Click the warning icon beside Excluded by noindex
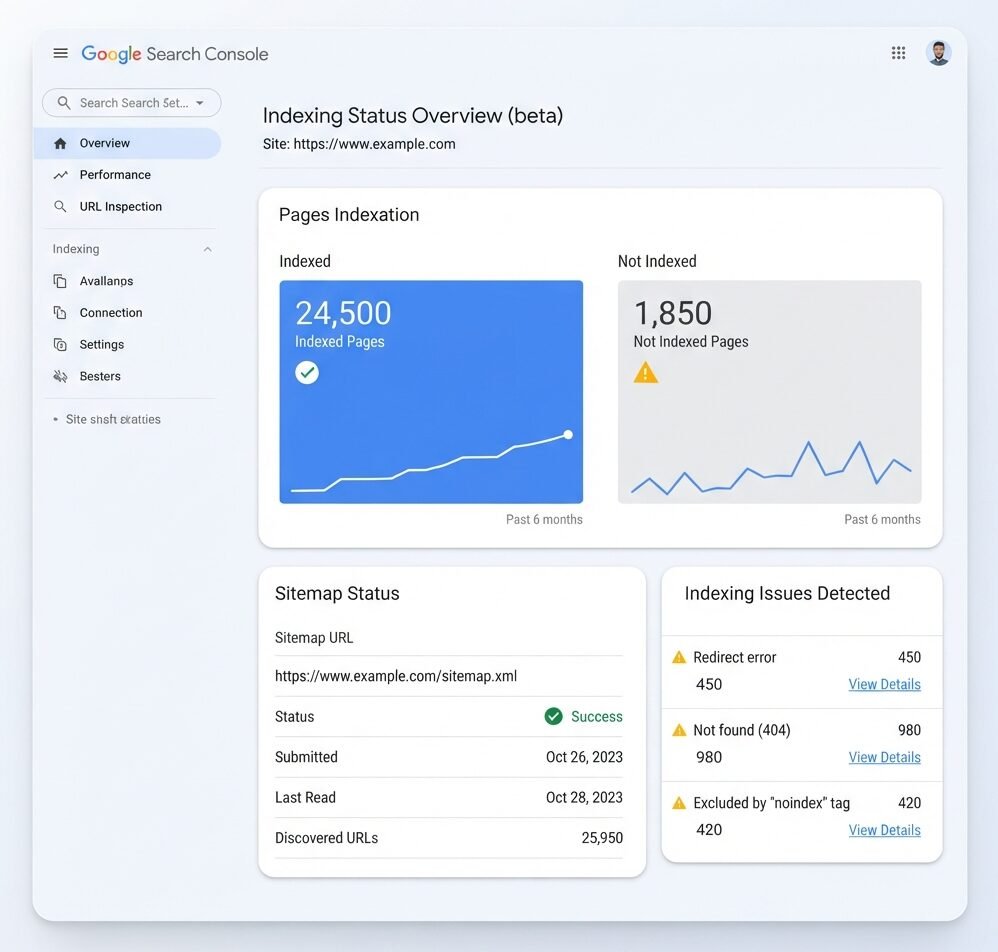The width and height of the screenshot is (998, 952). (x=679, y=803)
